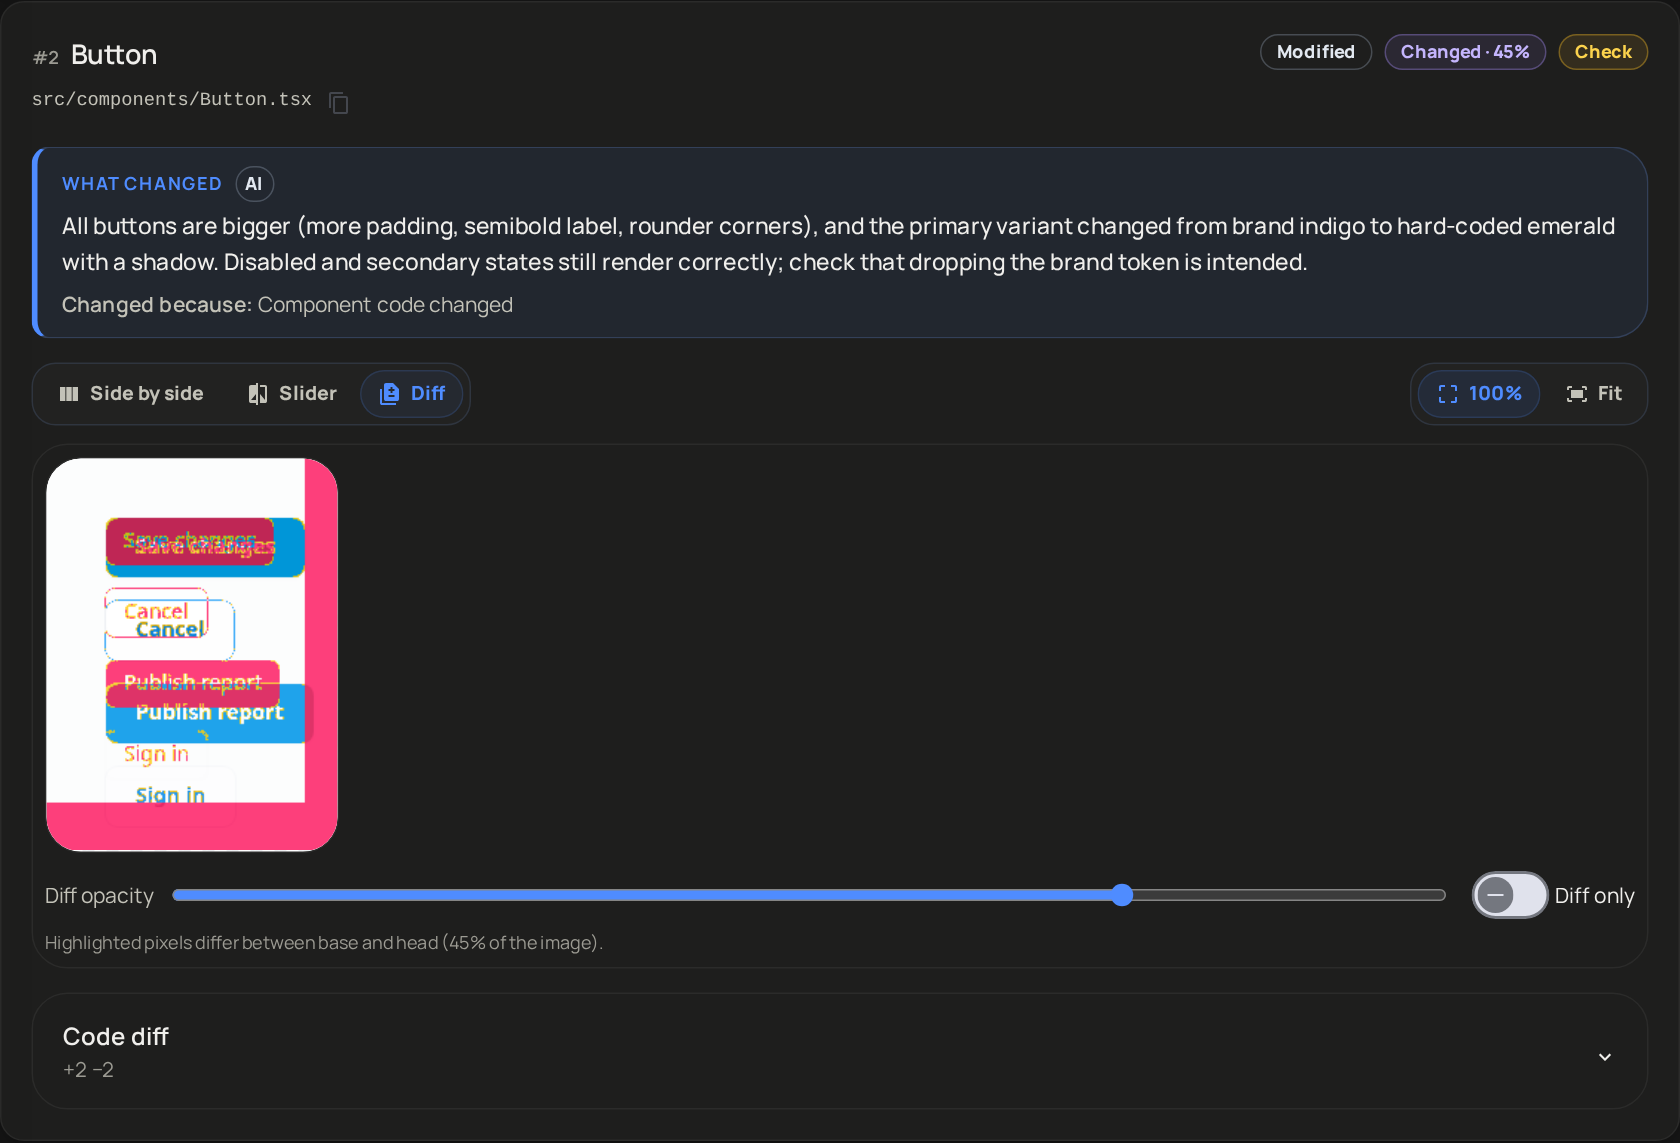Click the 'Highlighted pixels differ' caption

point(324,943)
